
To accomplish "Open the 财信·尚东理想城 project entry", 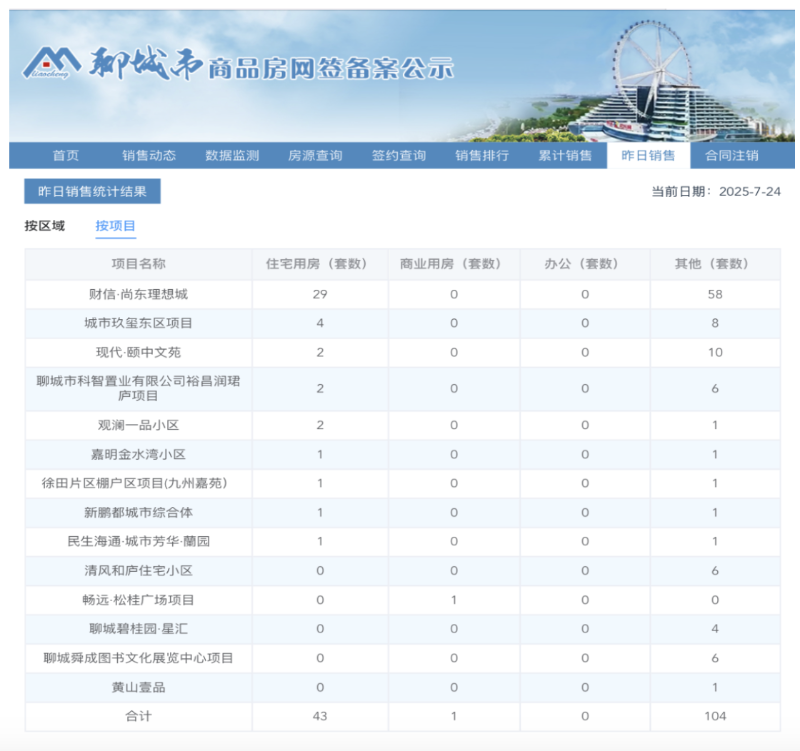I will pos(137,294).
